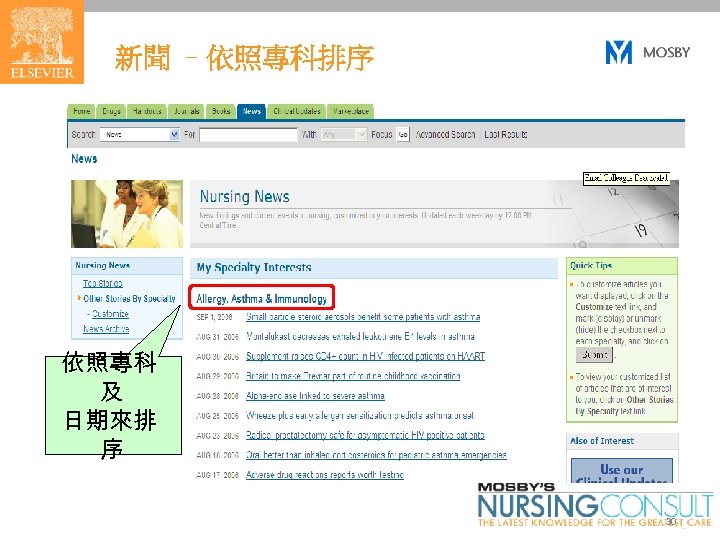Click the active News tab
The width and height of the screenshot is (720, 540).
(252, 111)
